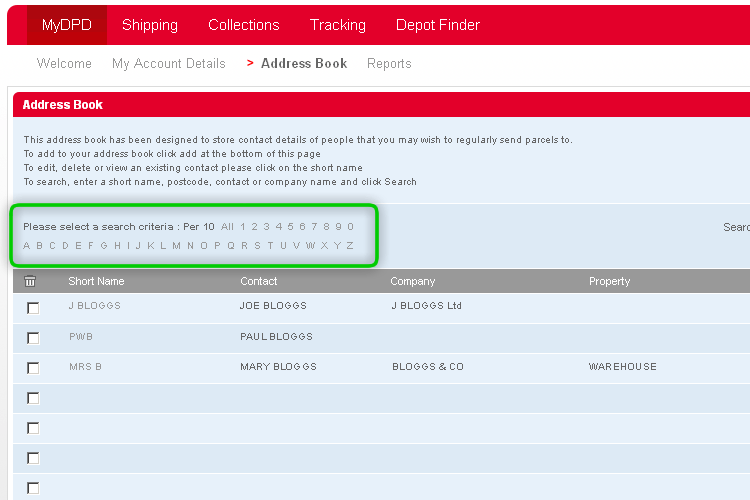Filter contacts by number 9

pos(338,227)
